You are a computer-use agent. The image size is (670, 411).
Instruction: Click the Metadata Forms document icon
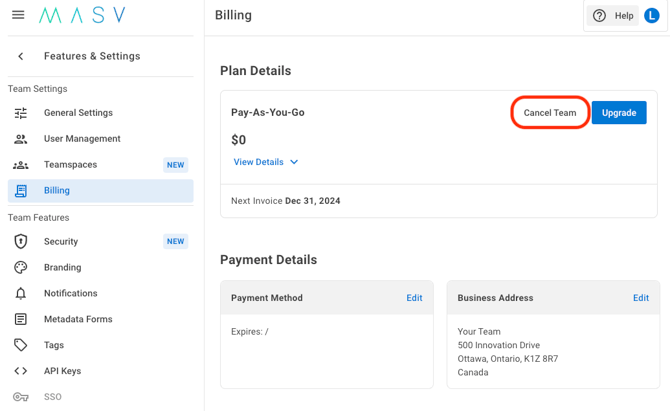tap(21, 319)
